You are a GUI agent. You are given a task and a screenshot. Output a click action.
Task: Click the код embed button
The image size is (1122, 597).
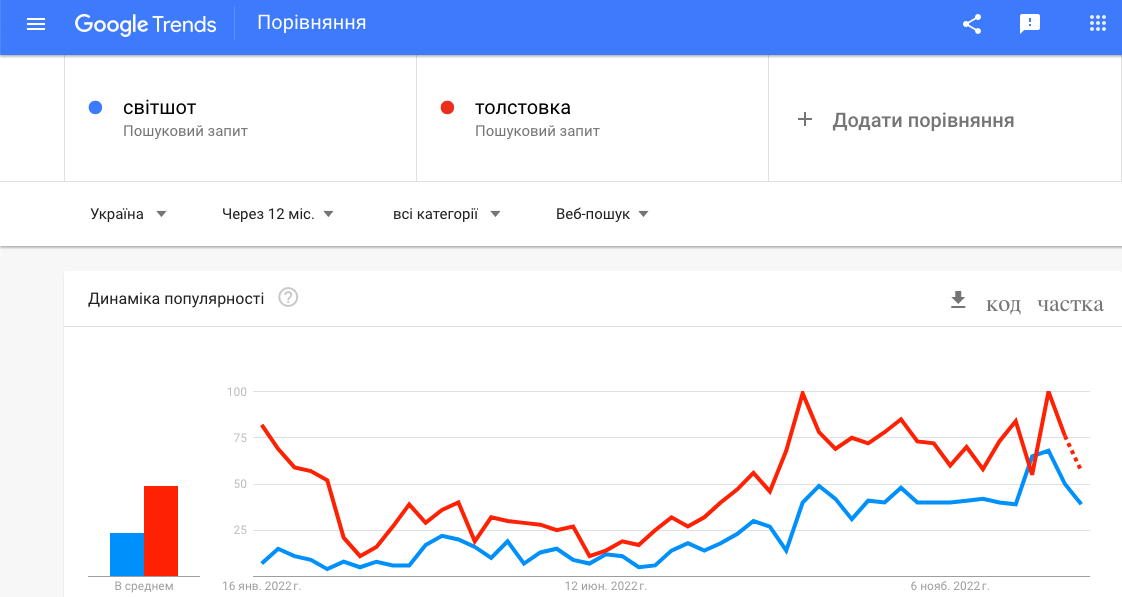1003,304
